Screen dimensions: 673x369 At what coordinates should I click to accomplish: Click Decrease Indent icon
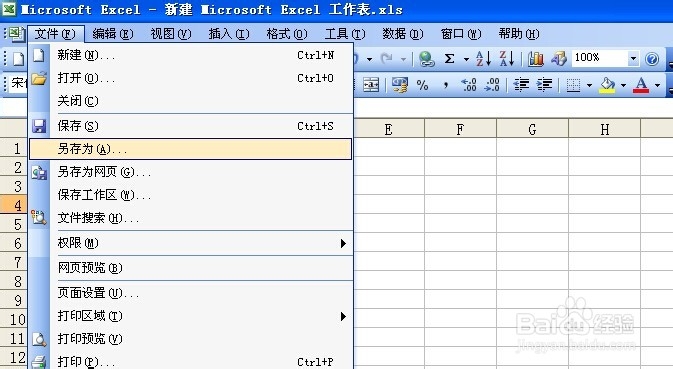click(521, 85)
